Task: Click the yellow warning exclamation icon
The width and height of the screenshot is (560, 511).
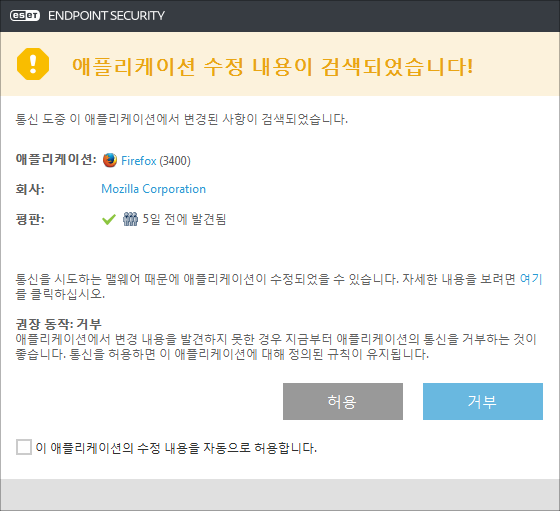Action: point(33,64)
